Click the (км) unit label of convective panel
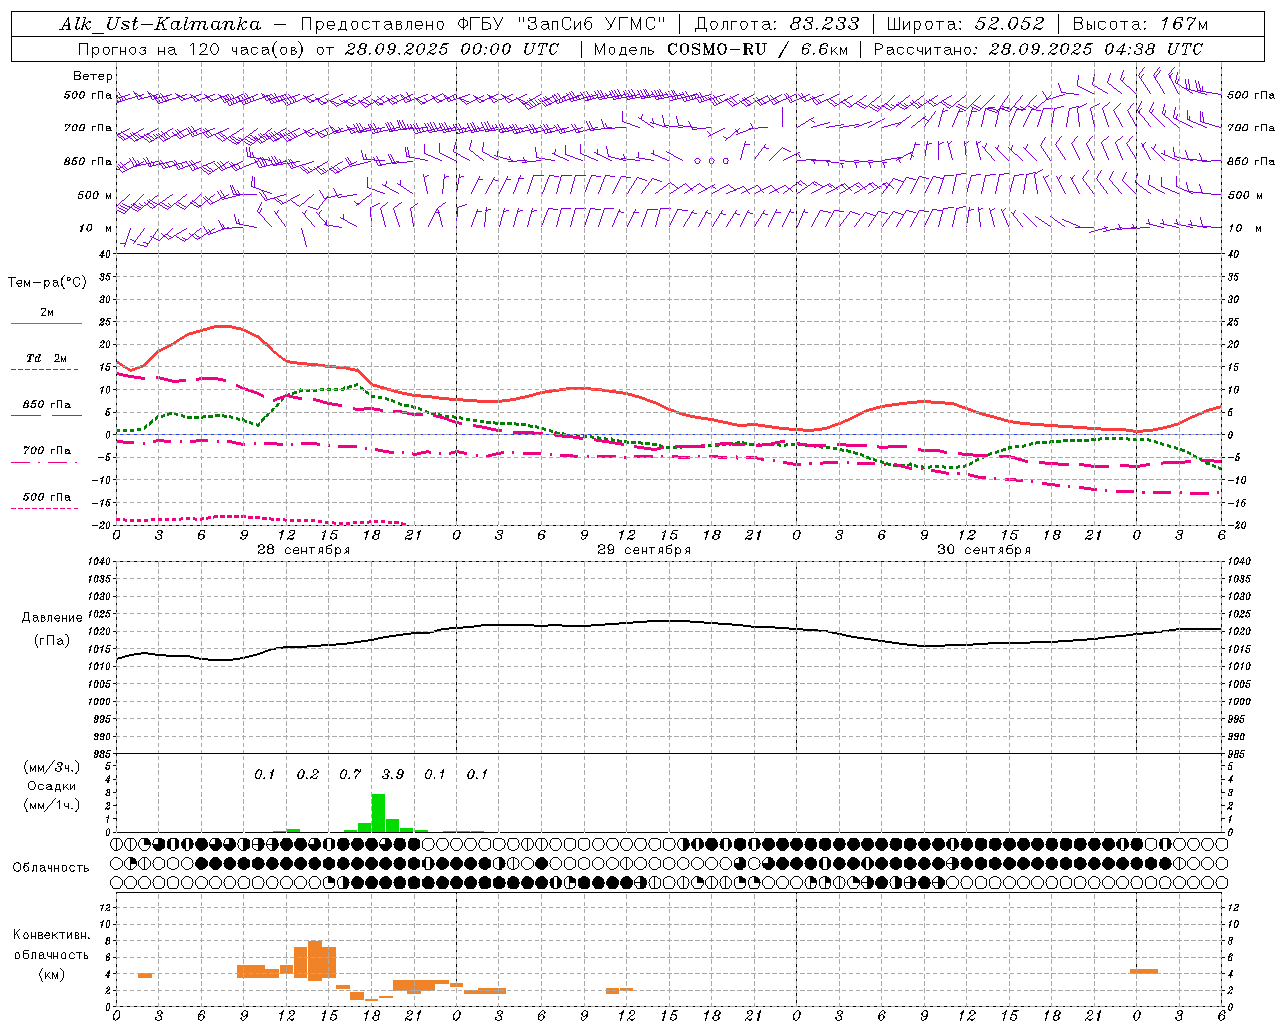 point(51,974)
